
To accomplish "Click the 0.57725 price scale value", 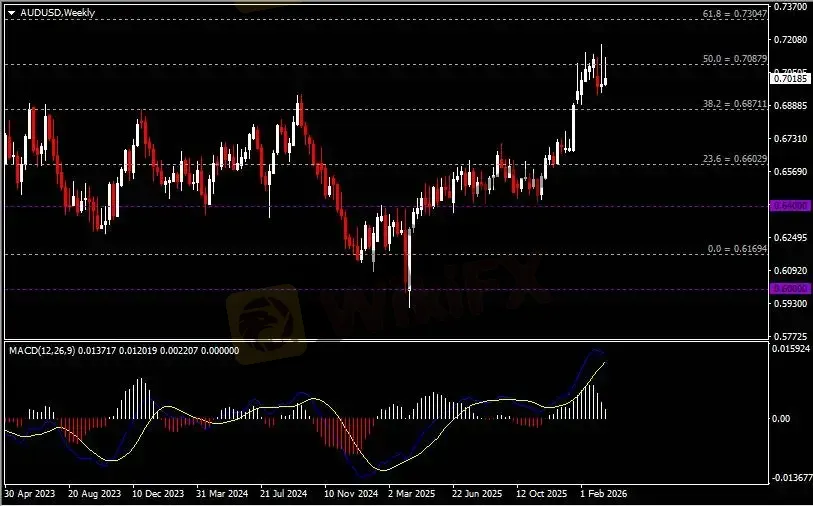I will [x=791, y=336].
